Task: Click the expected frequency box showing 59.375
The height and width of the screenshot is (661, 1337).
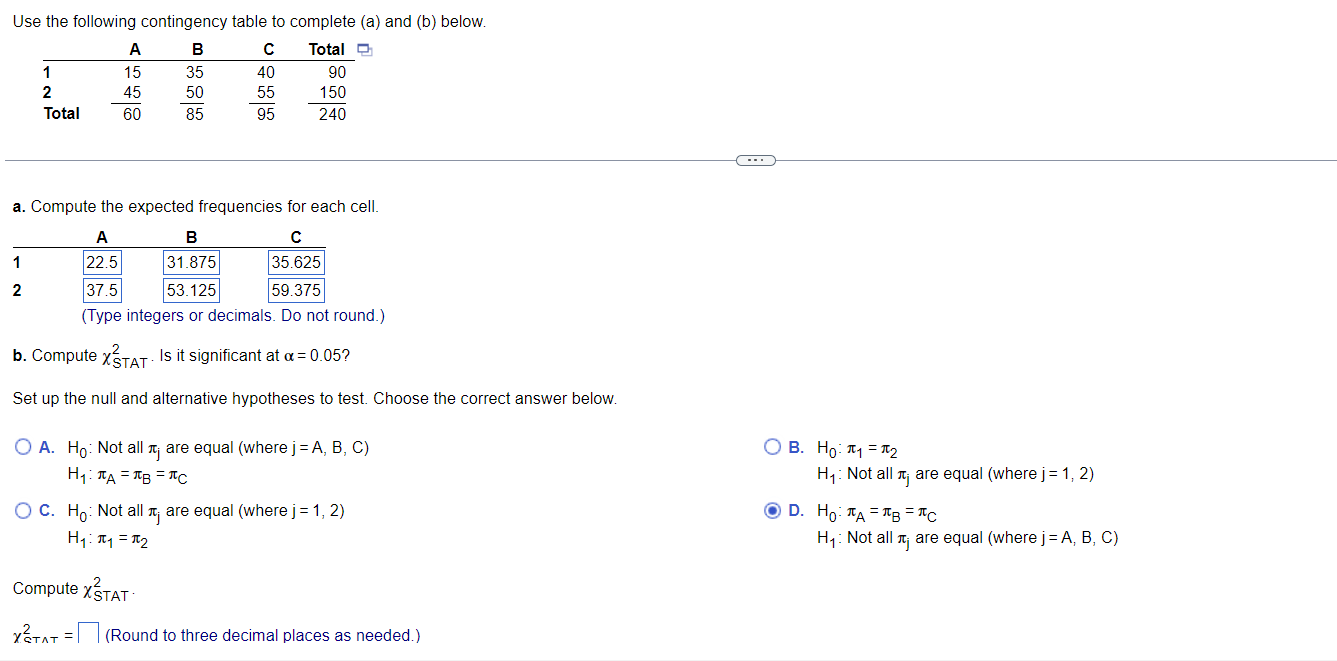Action: pos(295,289)
